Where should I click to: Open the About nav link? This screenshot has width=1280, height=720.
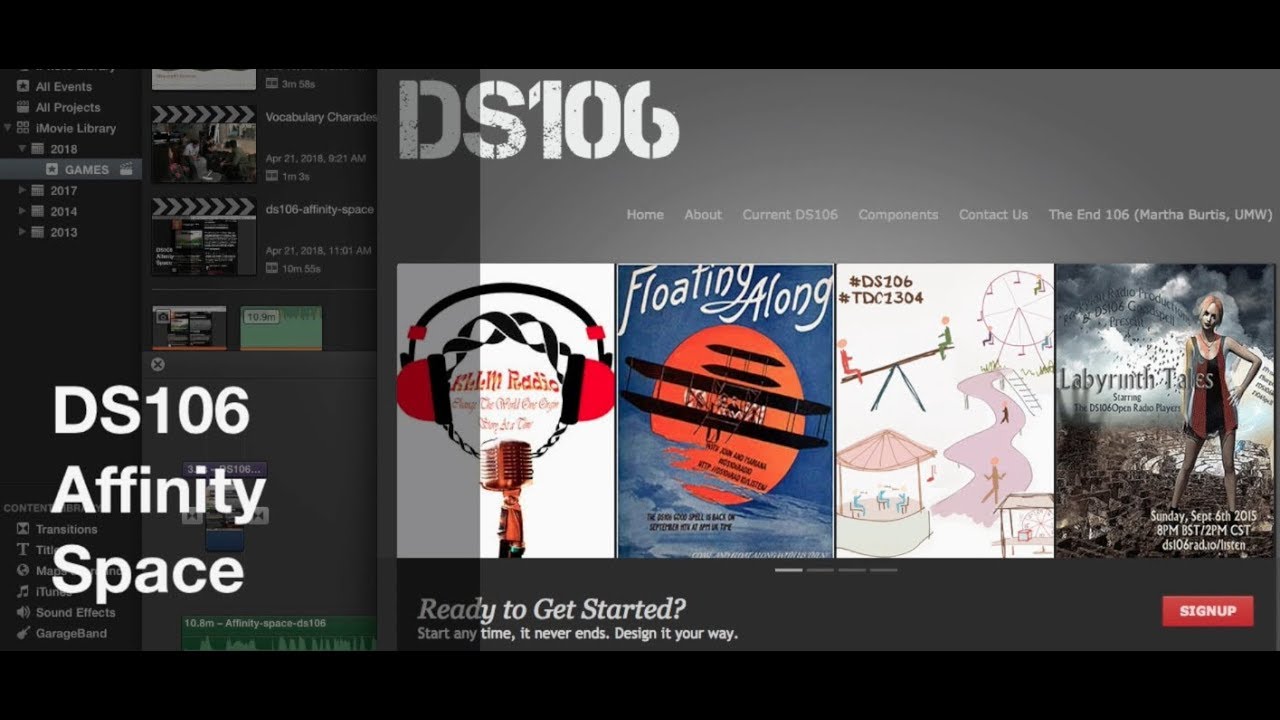[x=703, y=215]
